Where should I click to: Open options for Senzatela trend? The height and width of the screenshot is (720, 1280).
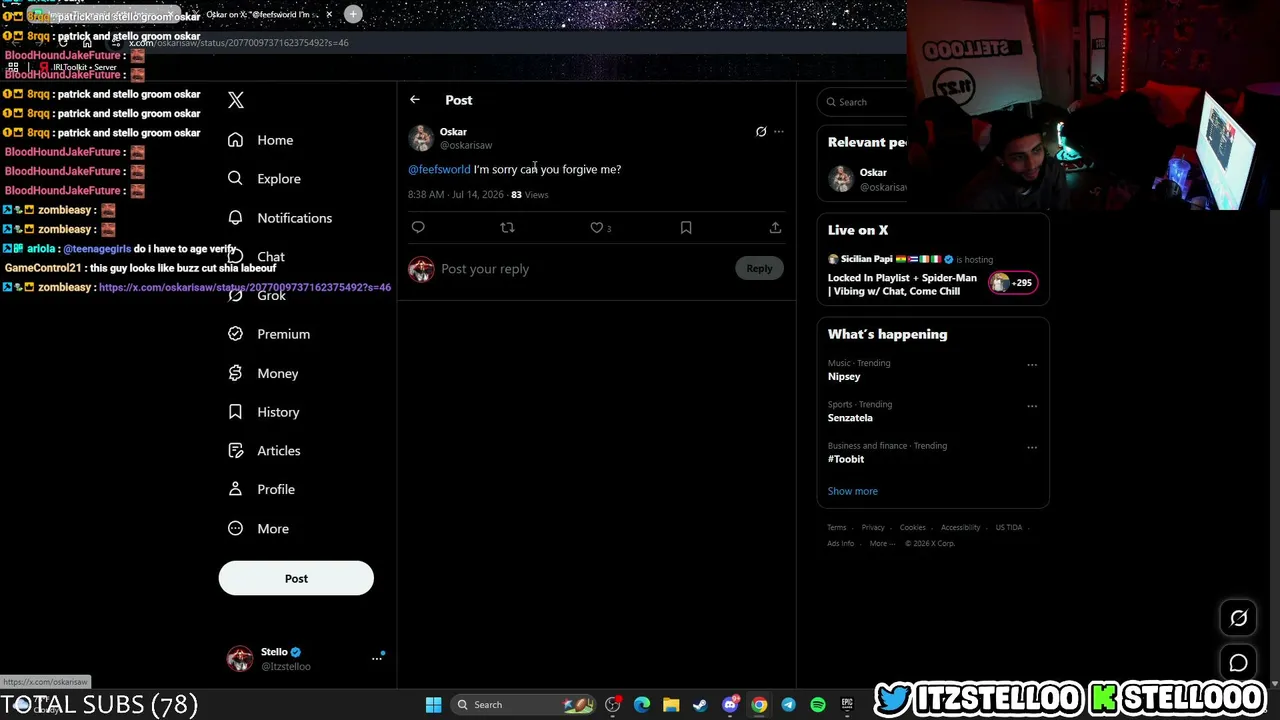tap(1032, 406)
